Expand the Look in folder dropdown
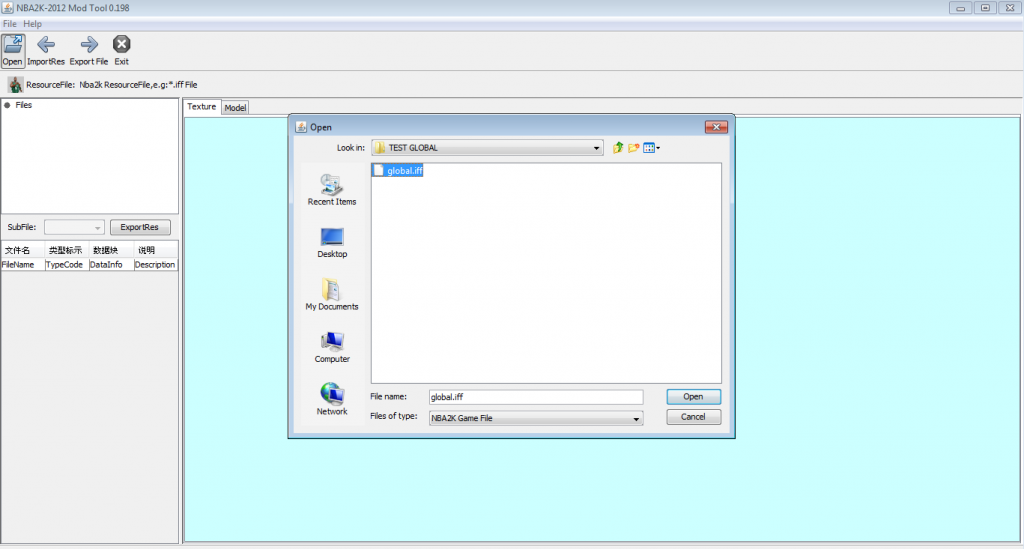Screen dimensions: 1024x549 pyautogui.click(x=596, y=148)
